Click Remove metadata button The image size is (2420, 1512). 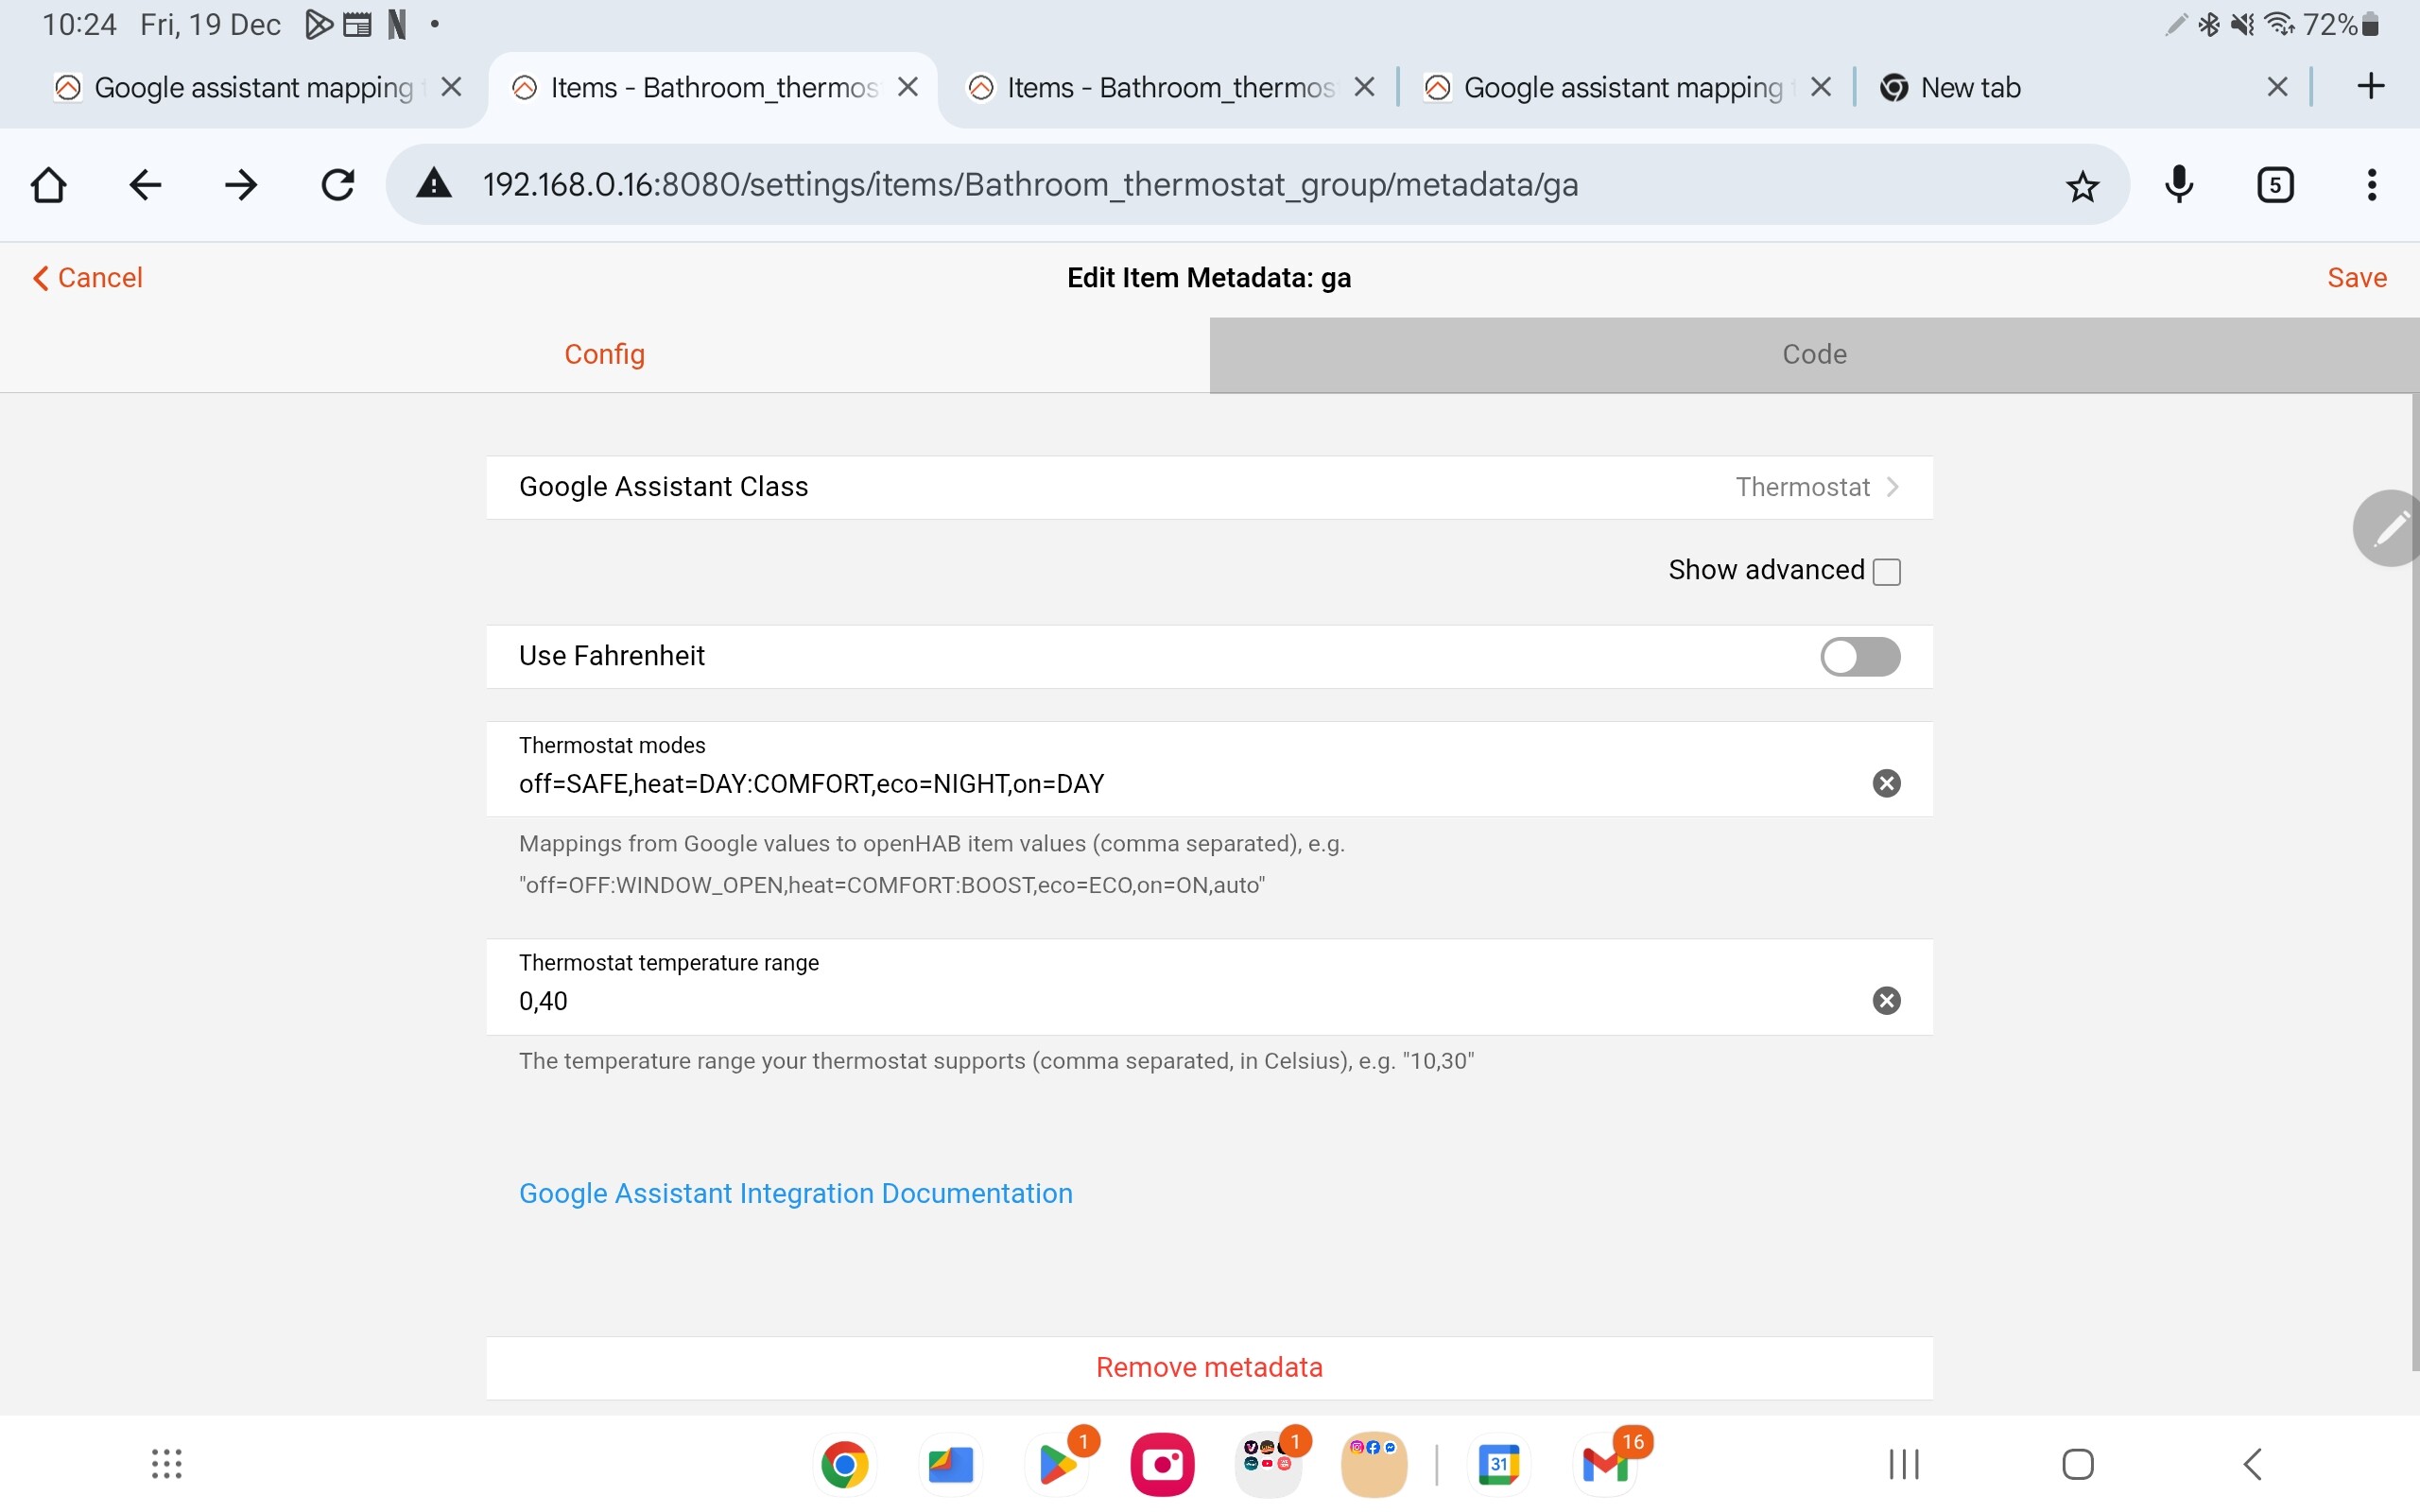(x=1208, y=1367)
